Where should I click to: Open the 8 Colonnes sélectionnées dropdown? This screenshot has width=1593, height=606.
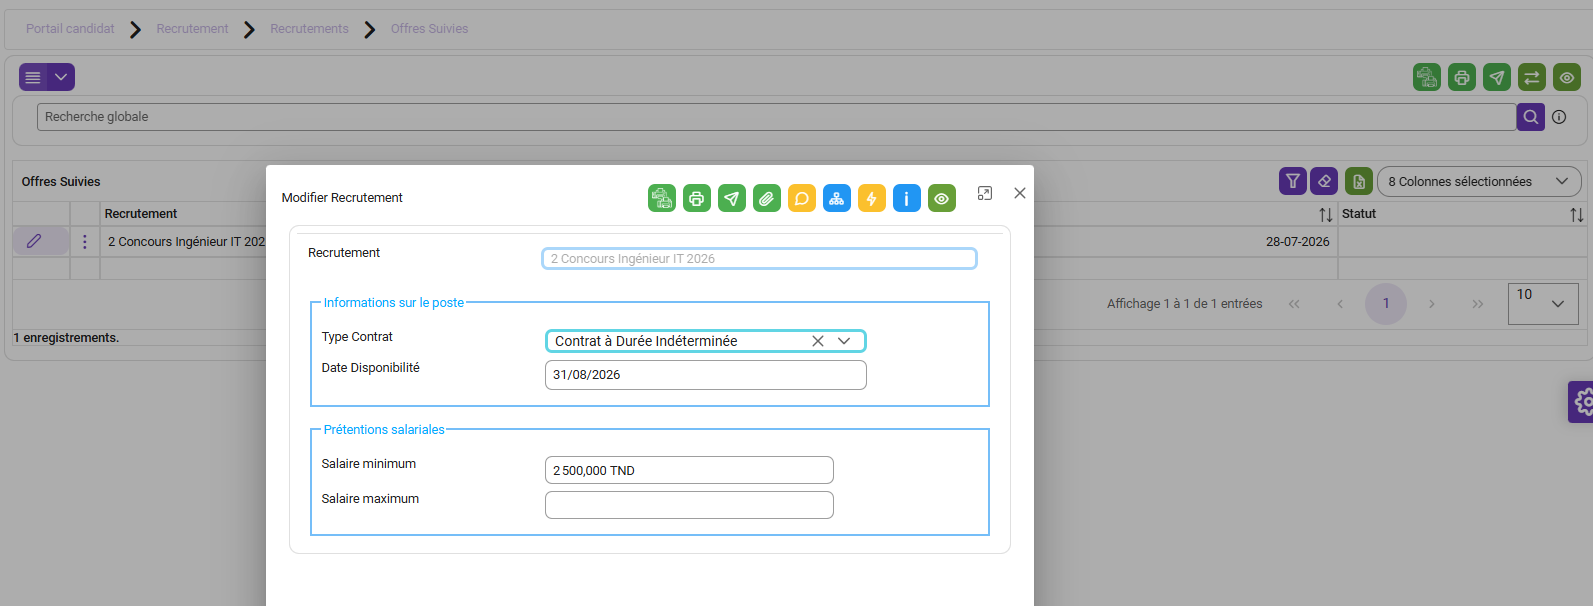[x=1479, y=181]
